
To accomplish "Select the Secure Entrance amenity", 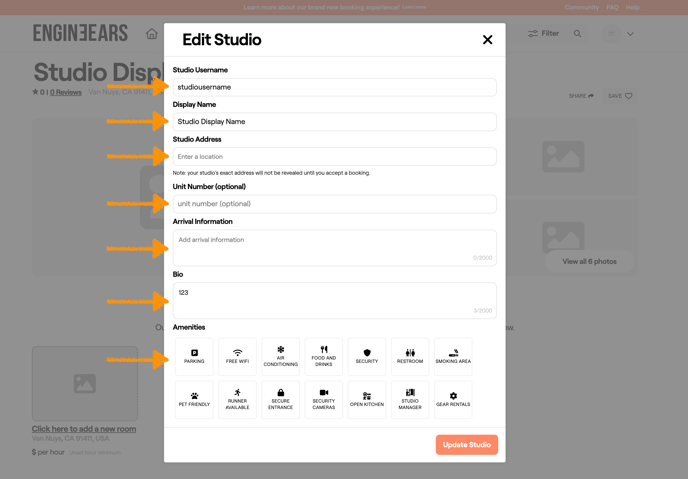I will coord(280,399).
